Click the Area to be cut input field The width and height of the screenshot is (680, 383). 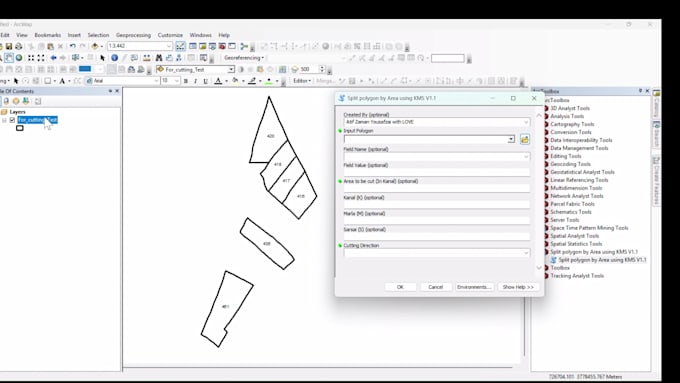(437, 188)
